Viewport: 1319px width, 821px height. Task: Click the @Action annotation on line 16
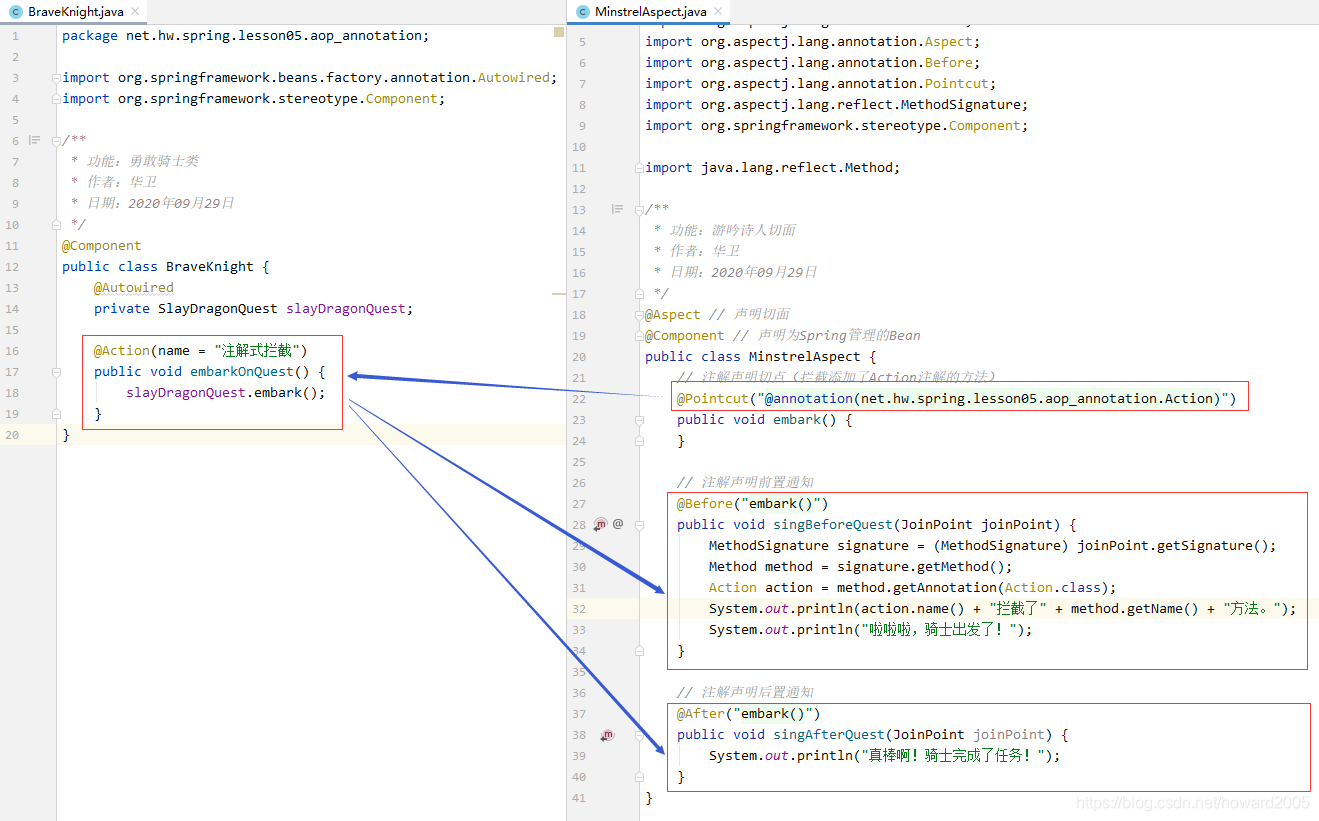tap(122, 351)
